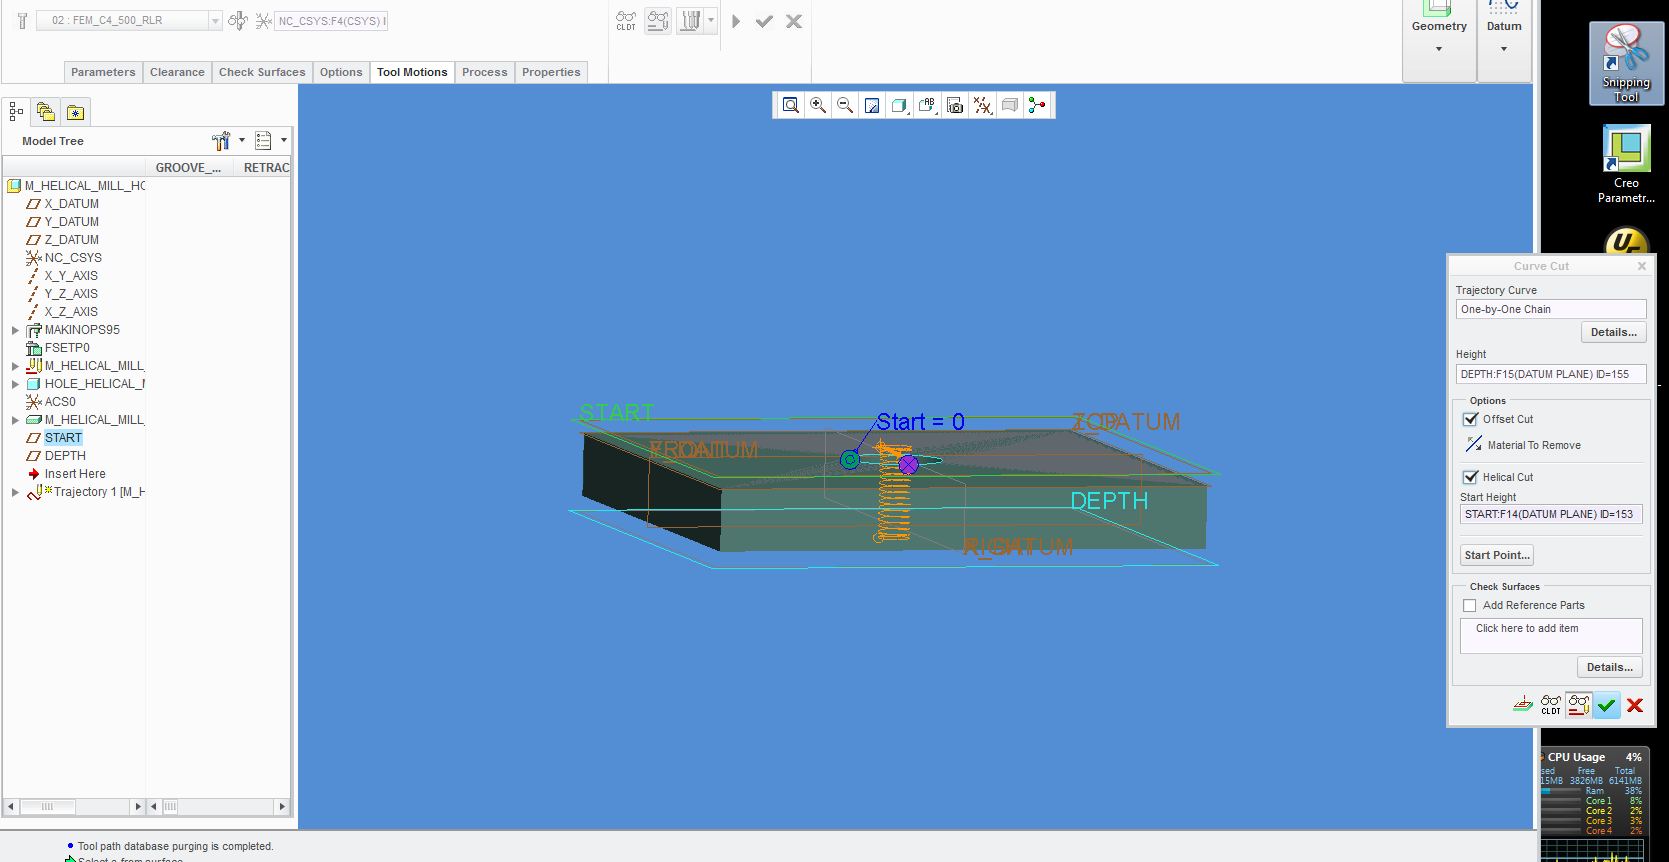
Task: Select the Favorites navigator tab icon
Action: [x=75, y=112]
